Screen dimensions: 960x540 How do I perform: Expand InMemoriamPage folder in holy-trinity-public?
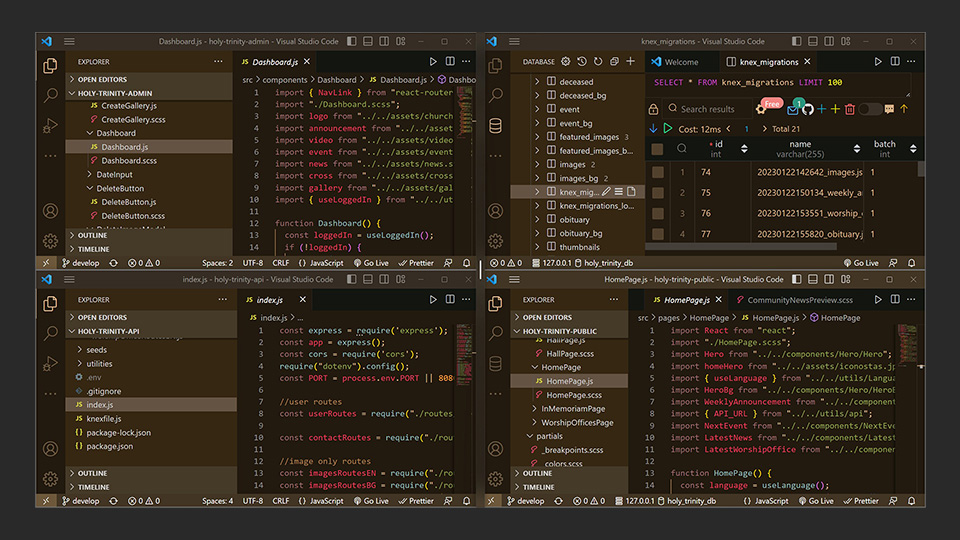pyautogui.click(x=573, y=408)
